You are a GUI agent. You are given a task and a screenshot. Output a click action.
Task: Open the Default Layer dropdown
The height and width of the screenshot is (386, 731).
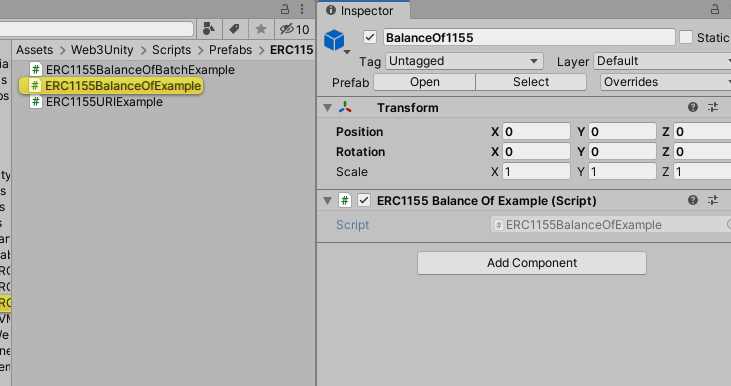point(662,61)
